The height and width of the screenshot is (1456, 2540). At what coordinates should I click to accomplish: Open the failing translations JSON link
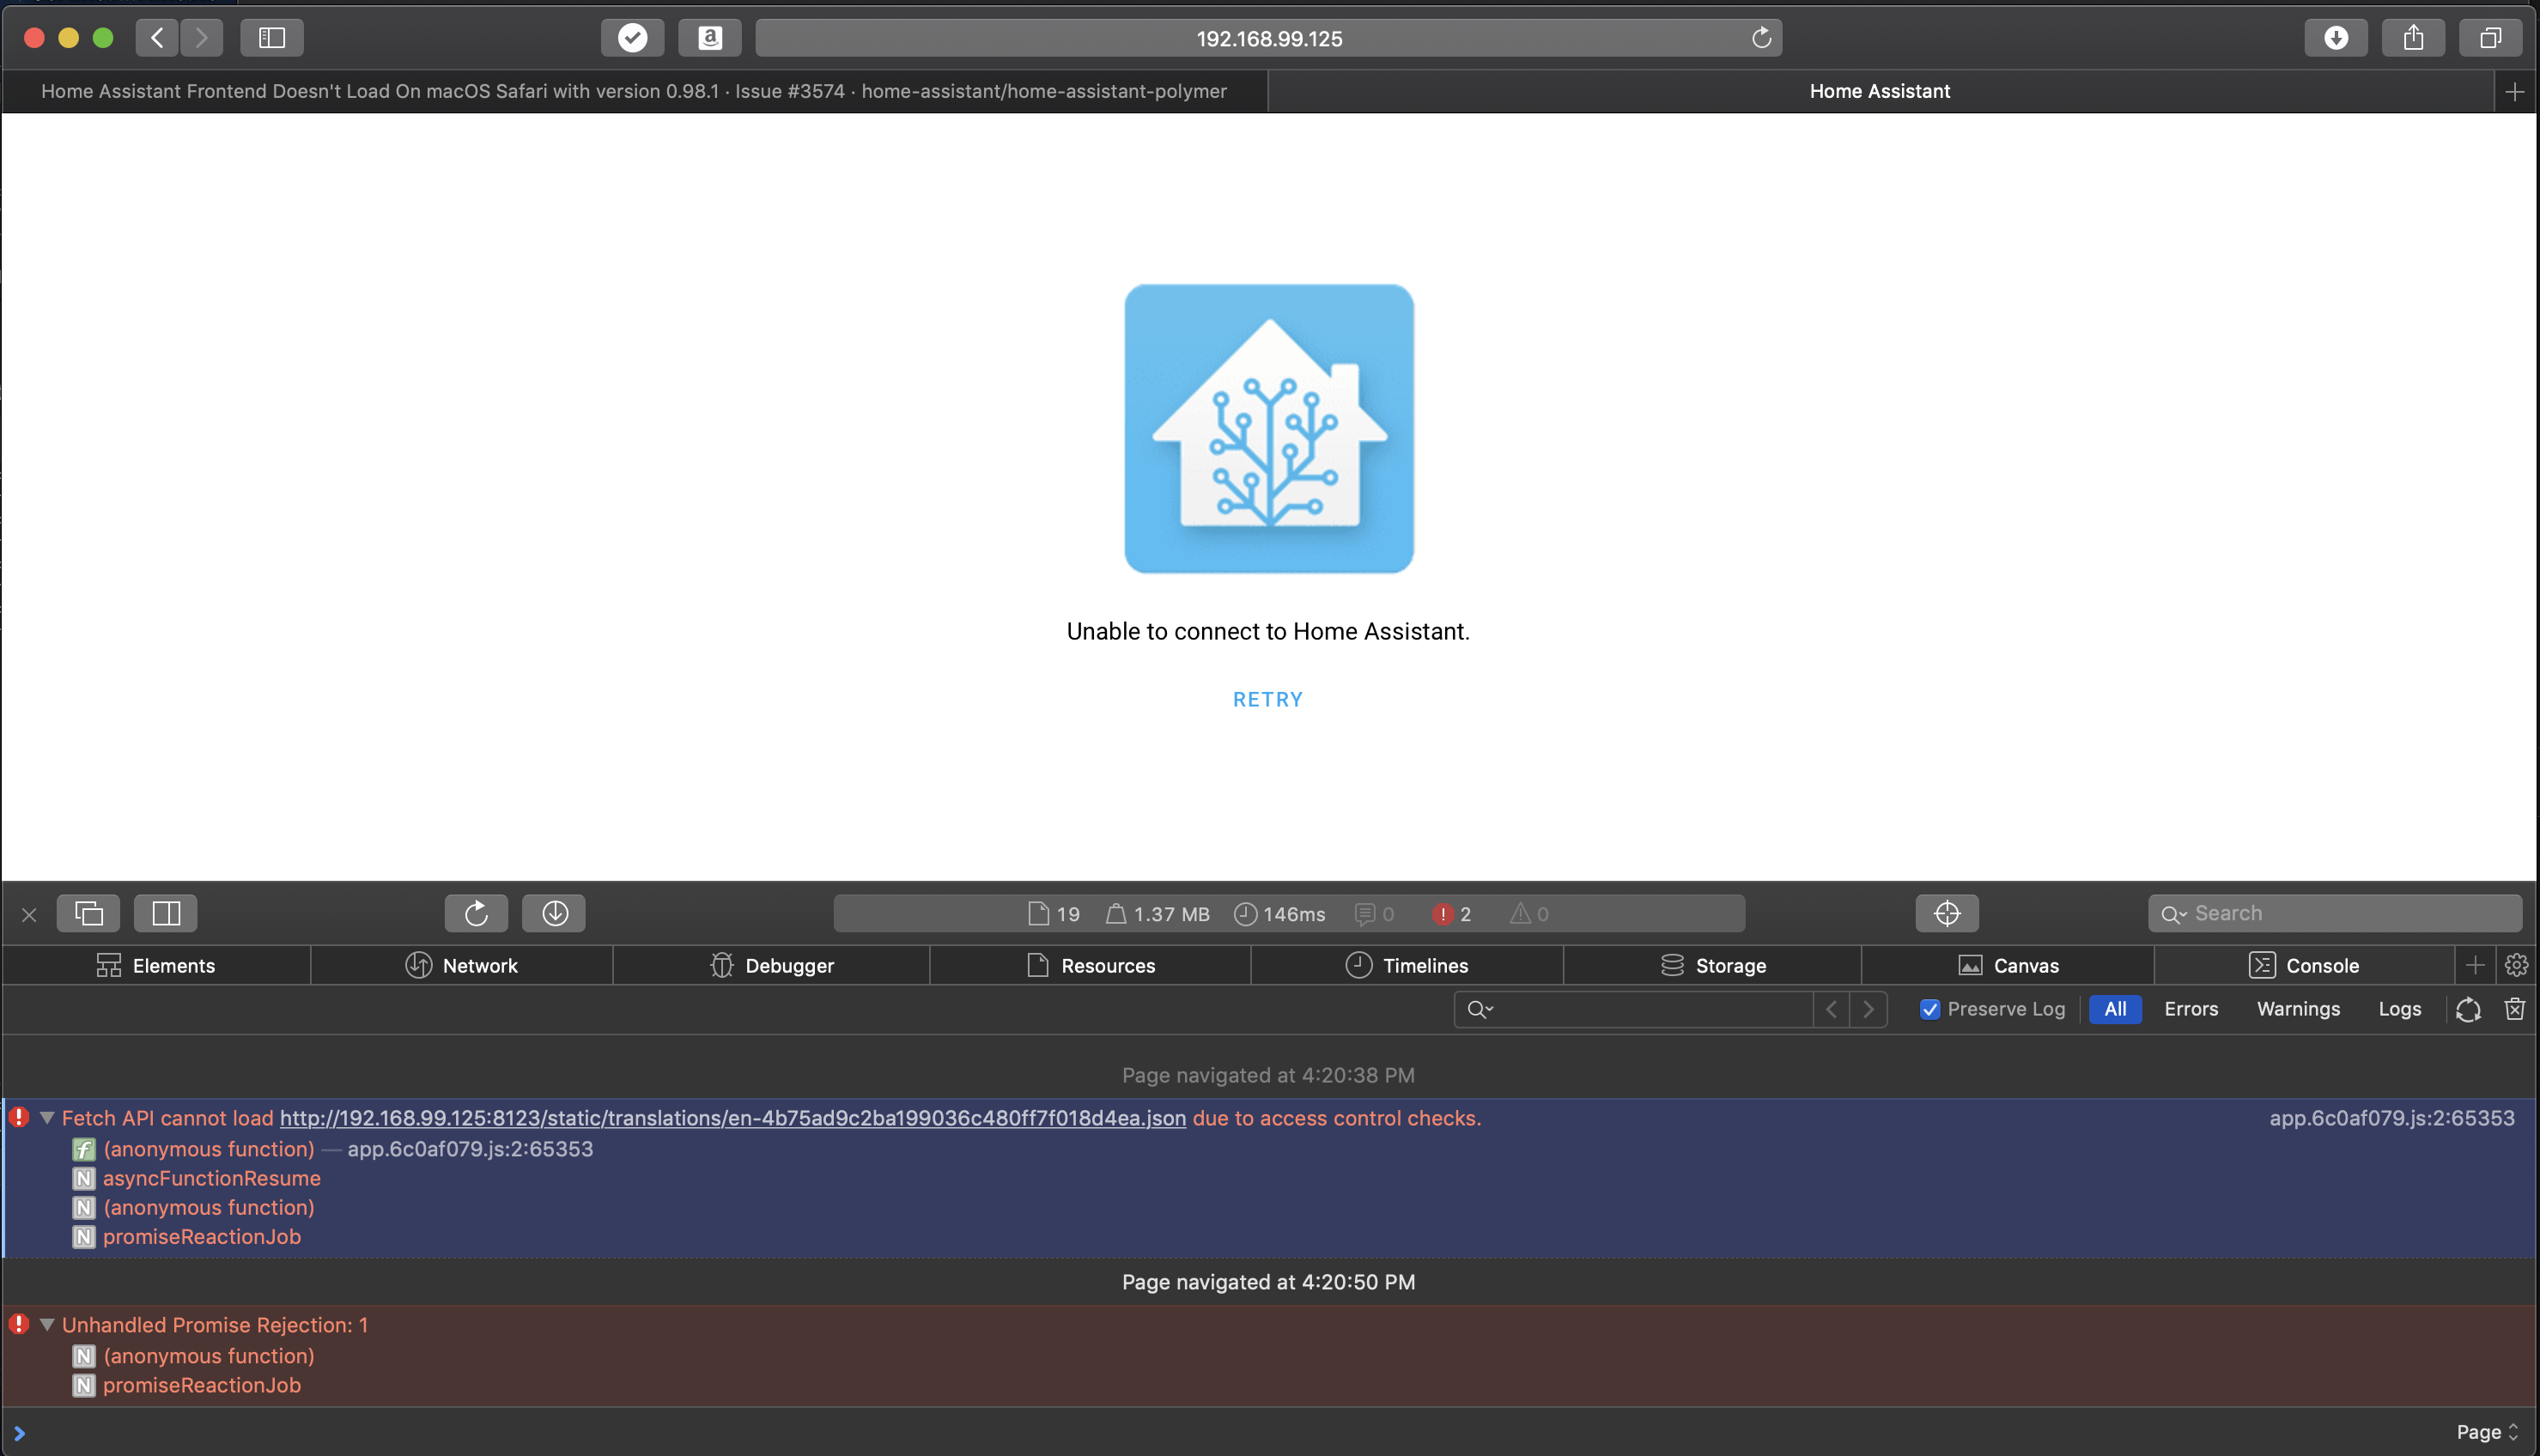(733, 1118)
